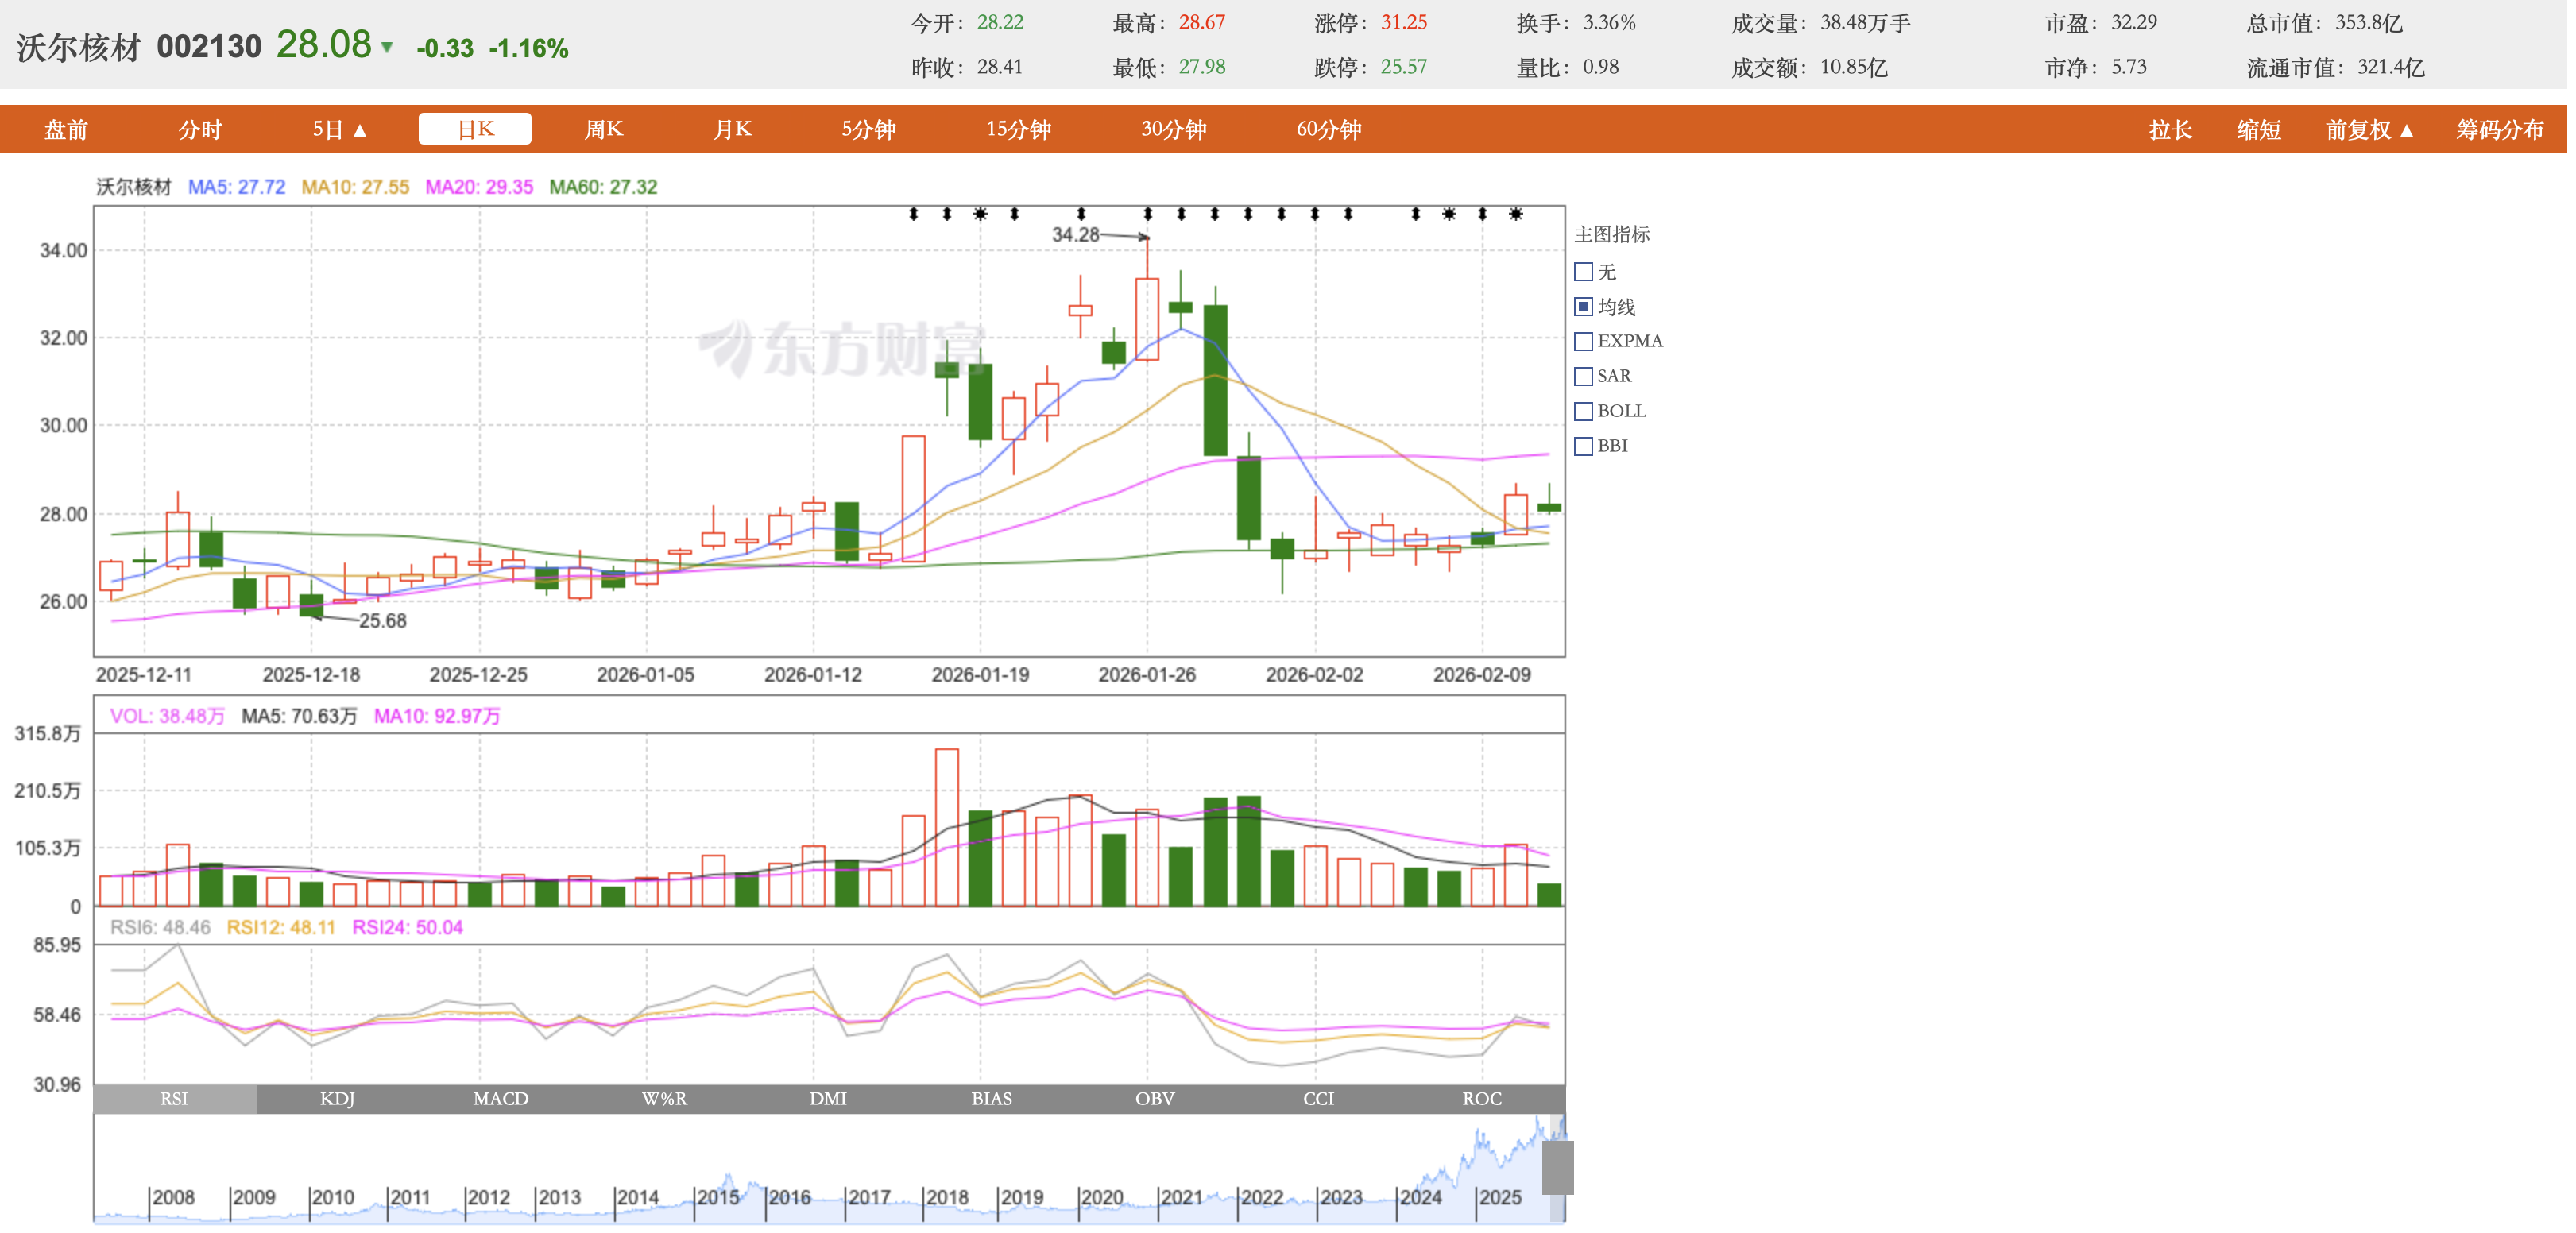This screenshot has width=2576, height=1233.
Task: Enable the BOLL main chart indicator
Action: (x=1583, y=411)
